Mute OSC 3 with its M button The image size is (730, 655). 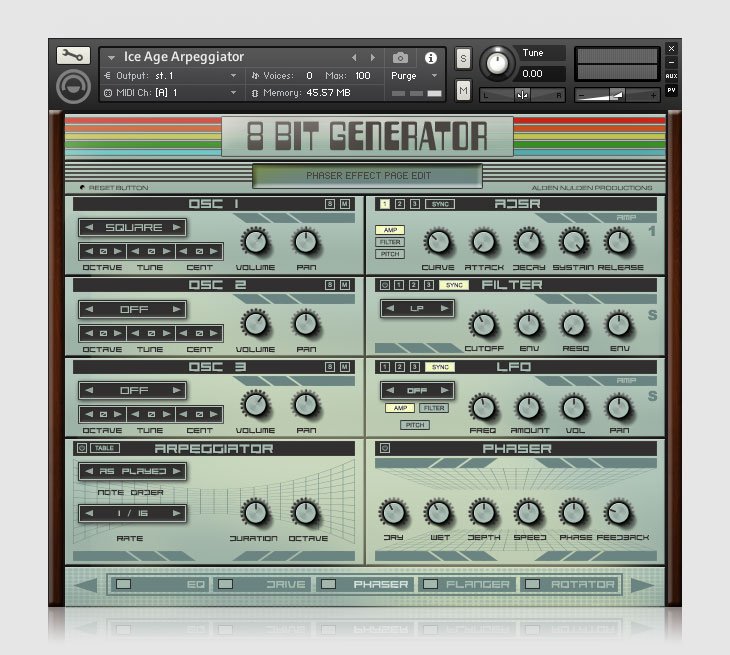click(x=345, y=367)
